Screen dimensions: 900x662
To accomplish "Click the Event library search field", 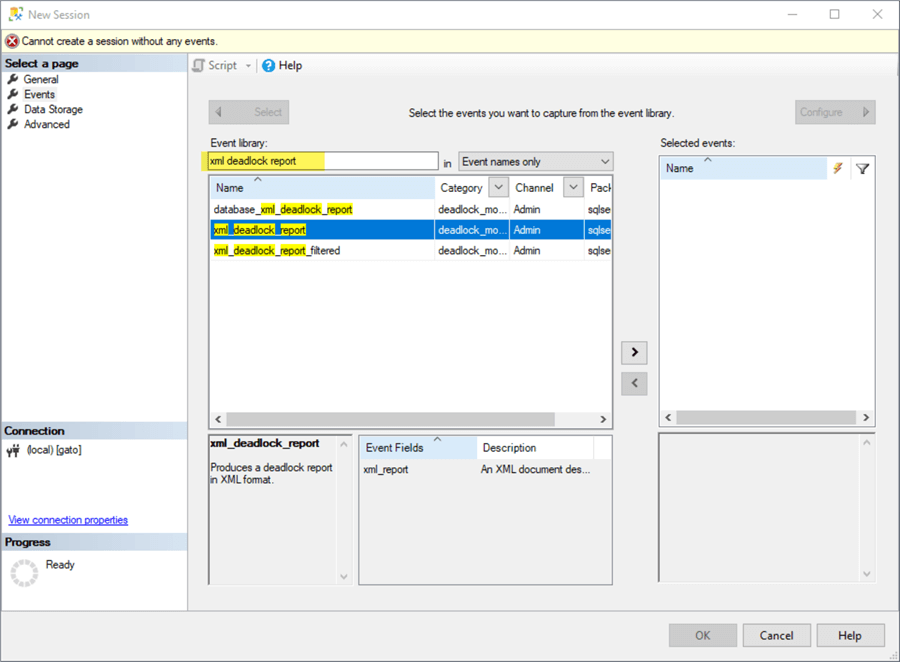I will coord(323,161).
